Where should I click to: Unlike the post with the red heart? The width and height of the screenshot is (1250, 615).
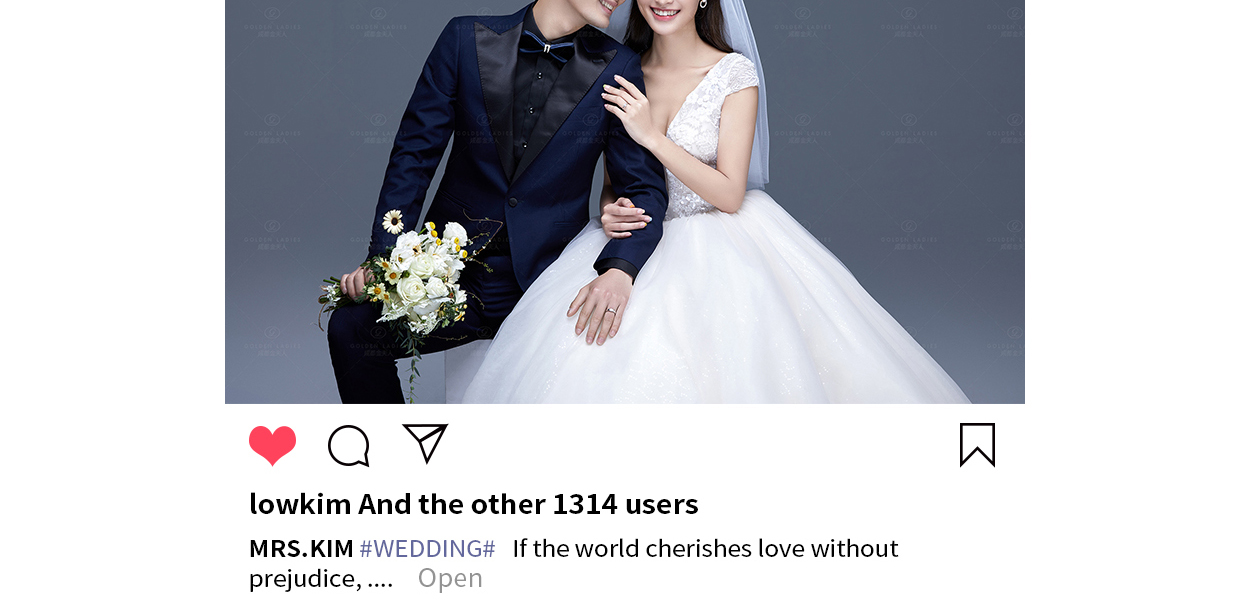(273, 445)
